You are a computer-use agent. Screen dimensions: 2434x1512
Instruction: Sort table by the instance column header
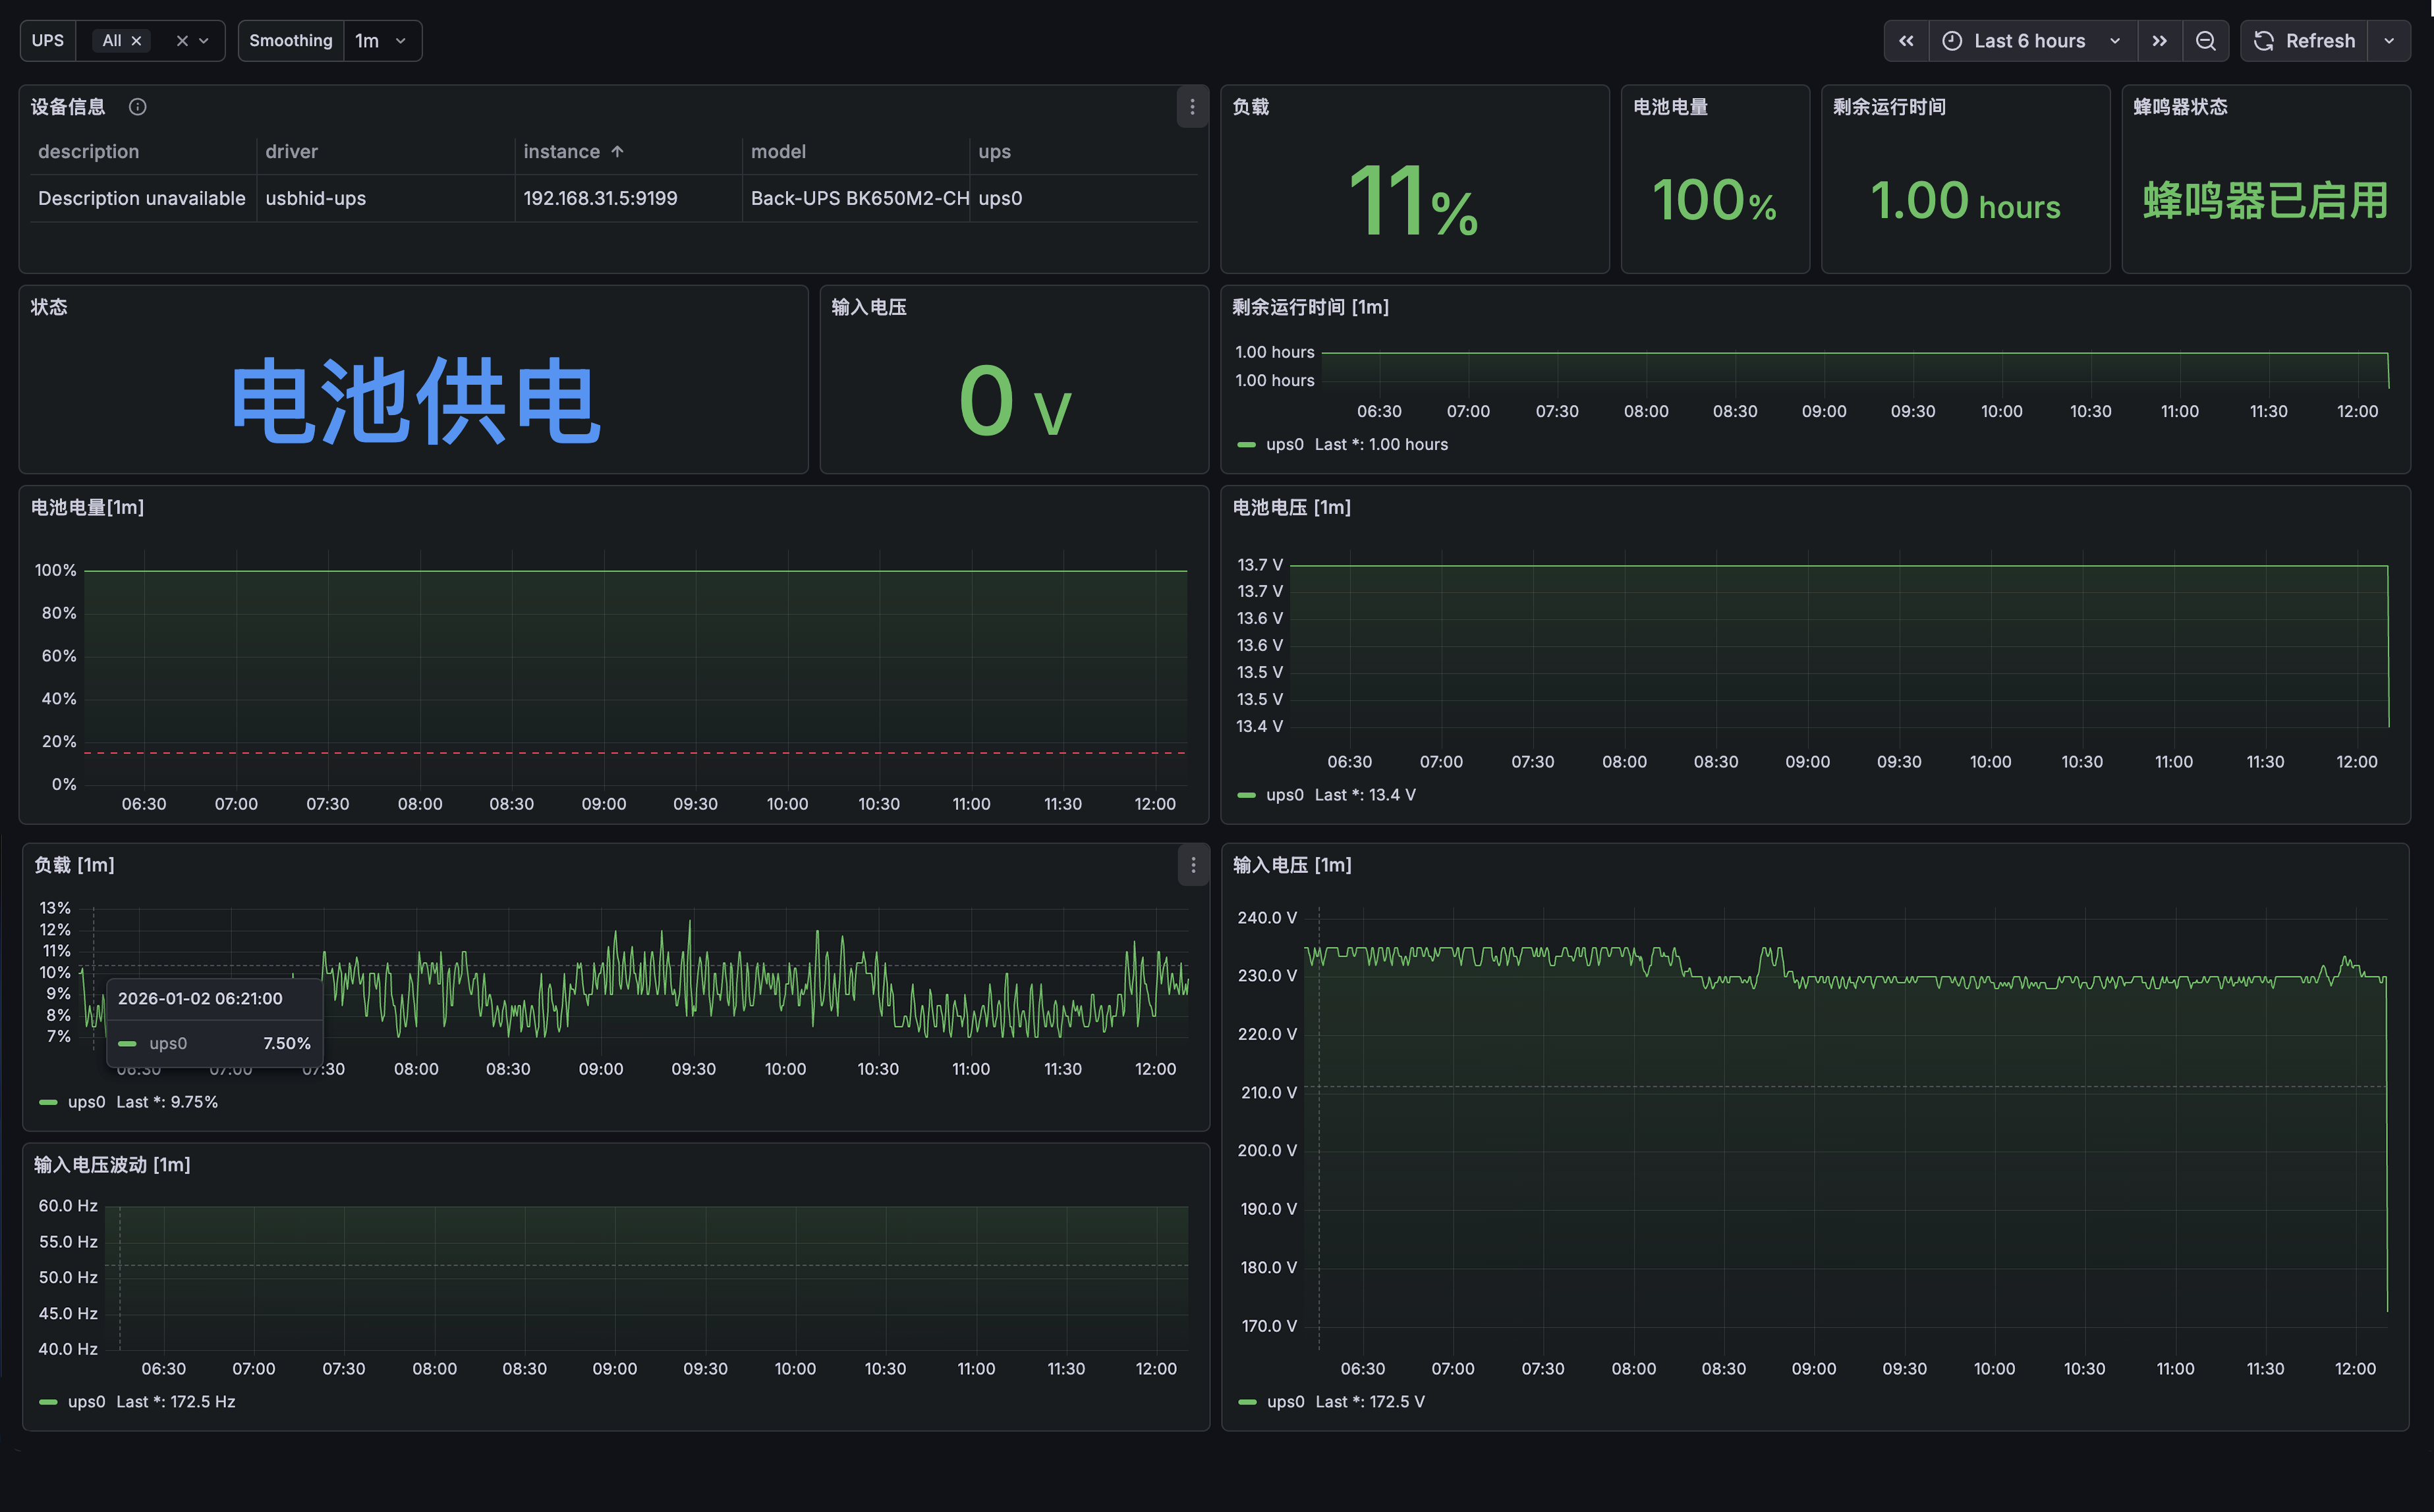click(x=562, y=152)
